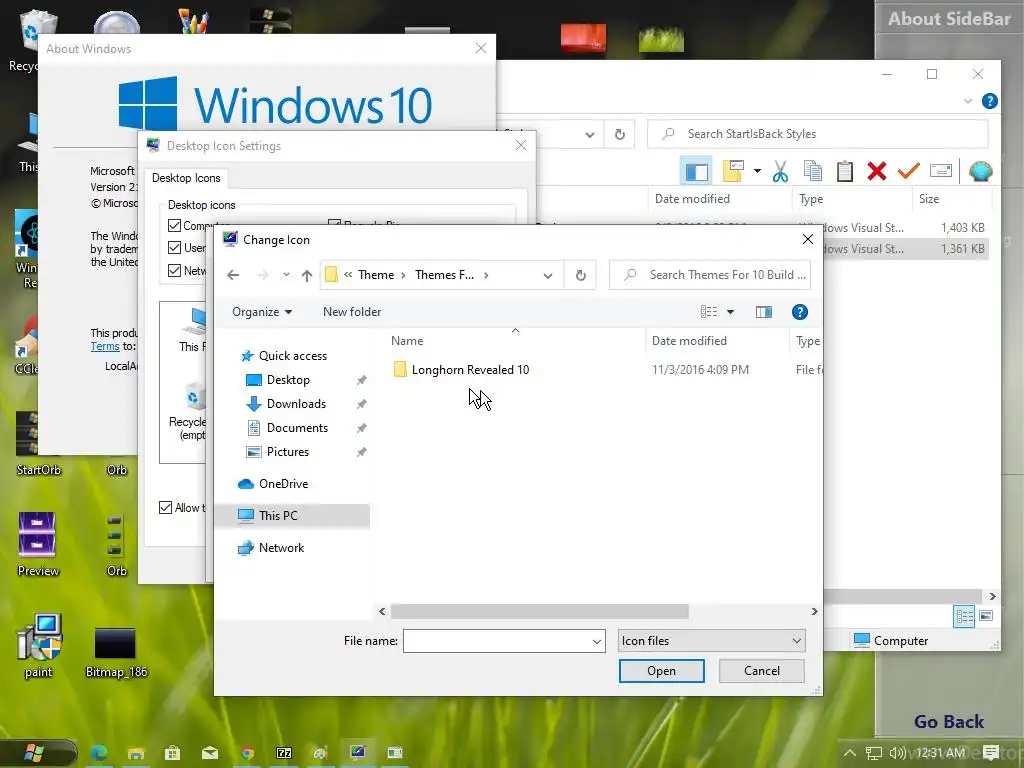Open Microsoft Edge from the taskbar

(x=99, y=753)
